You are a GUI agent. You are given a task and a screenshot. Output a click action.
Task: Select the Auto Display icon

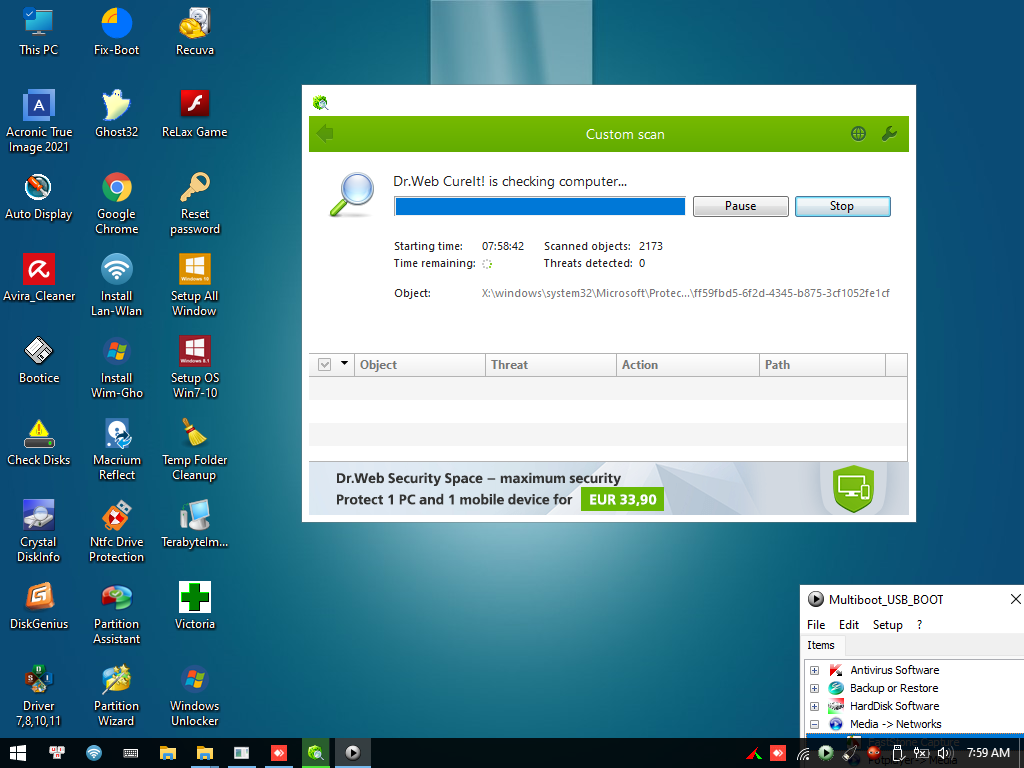(39, 196)
